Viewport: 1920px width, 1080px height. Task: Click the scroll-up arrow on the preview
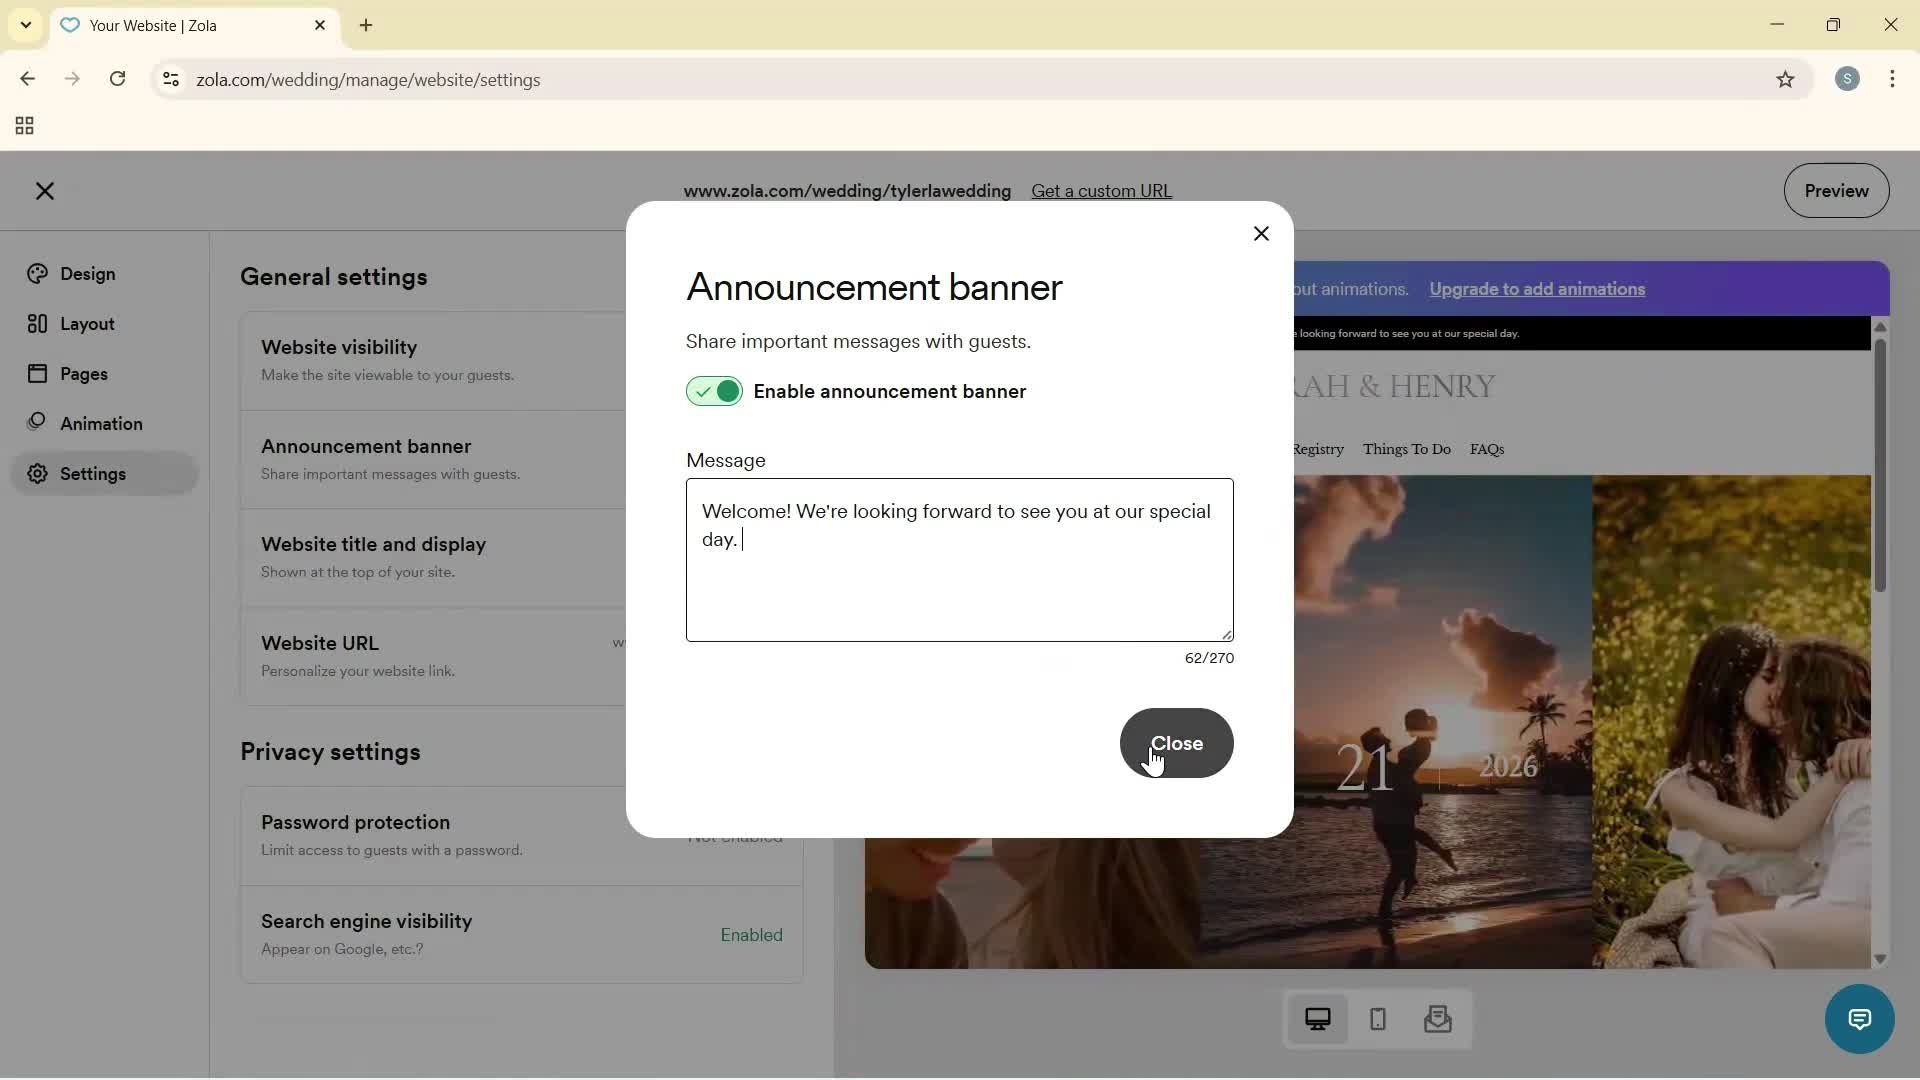1880,327
